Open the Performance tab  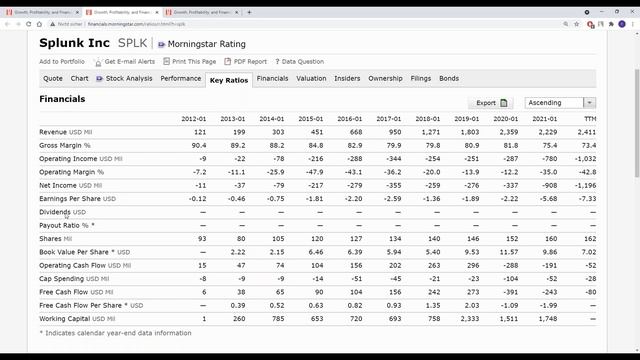(x=181, y=78)
